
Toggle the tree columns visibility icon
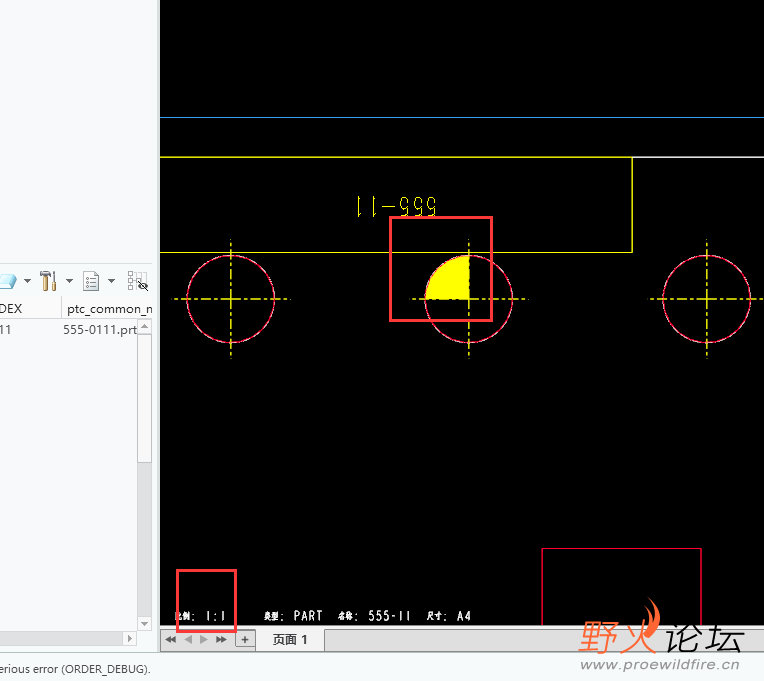click(x=137, y=281)
